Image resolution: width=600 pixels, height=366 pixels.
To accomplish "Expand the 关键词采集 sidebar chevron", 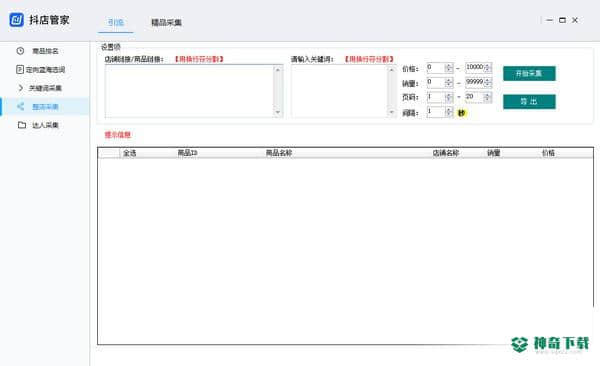I will click(21, 88).
